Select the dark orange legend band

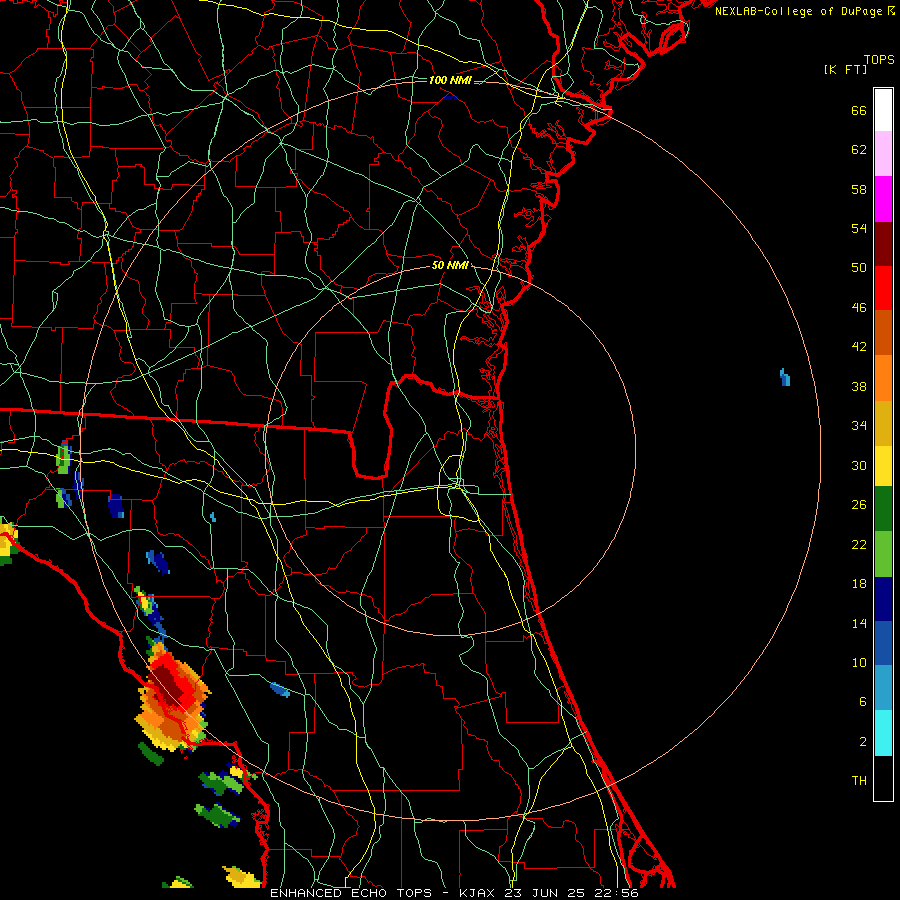[883, 332]
